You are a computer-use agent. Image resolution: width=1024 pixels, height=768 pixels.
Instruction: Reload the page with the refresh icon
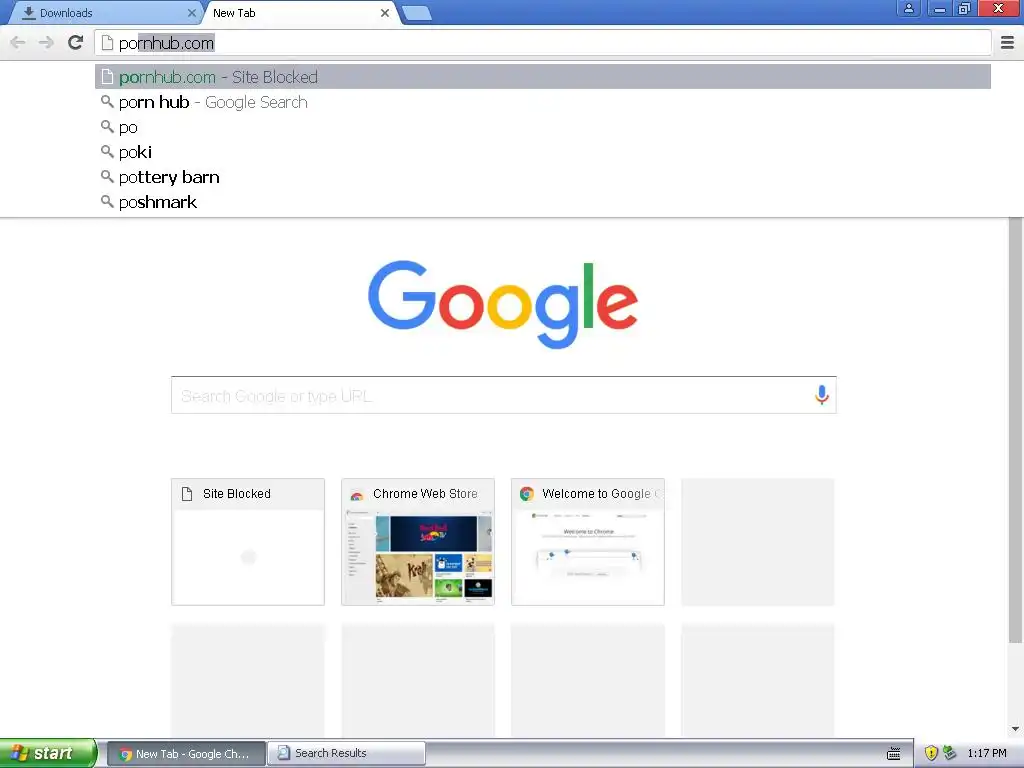click(75, 42)
